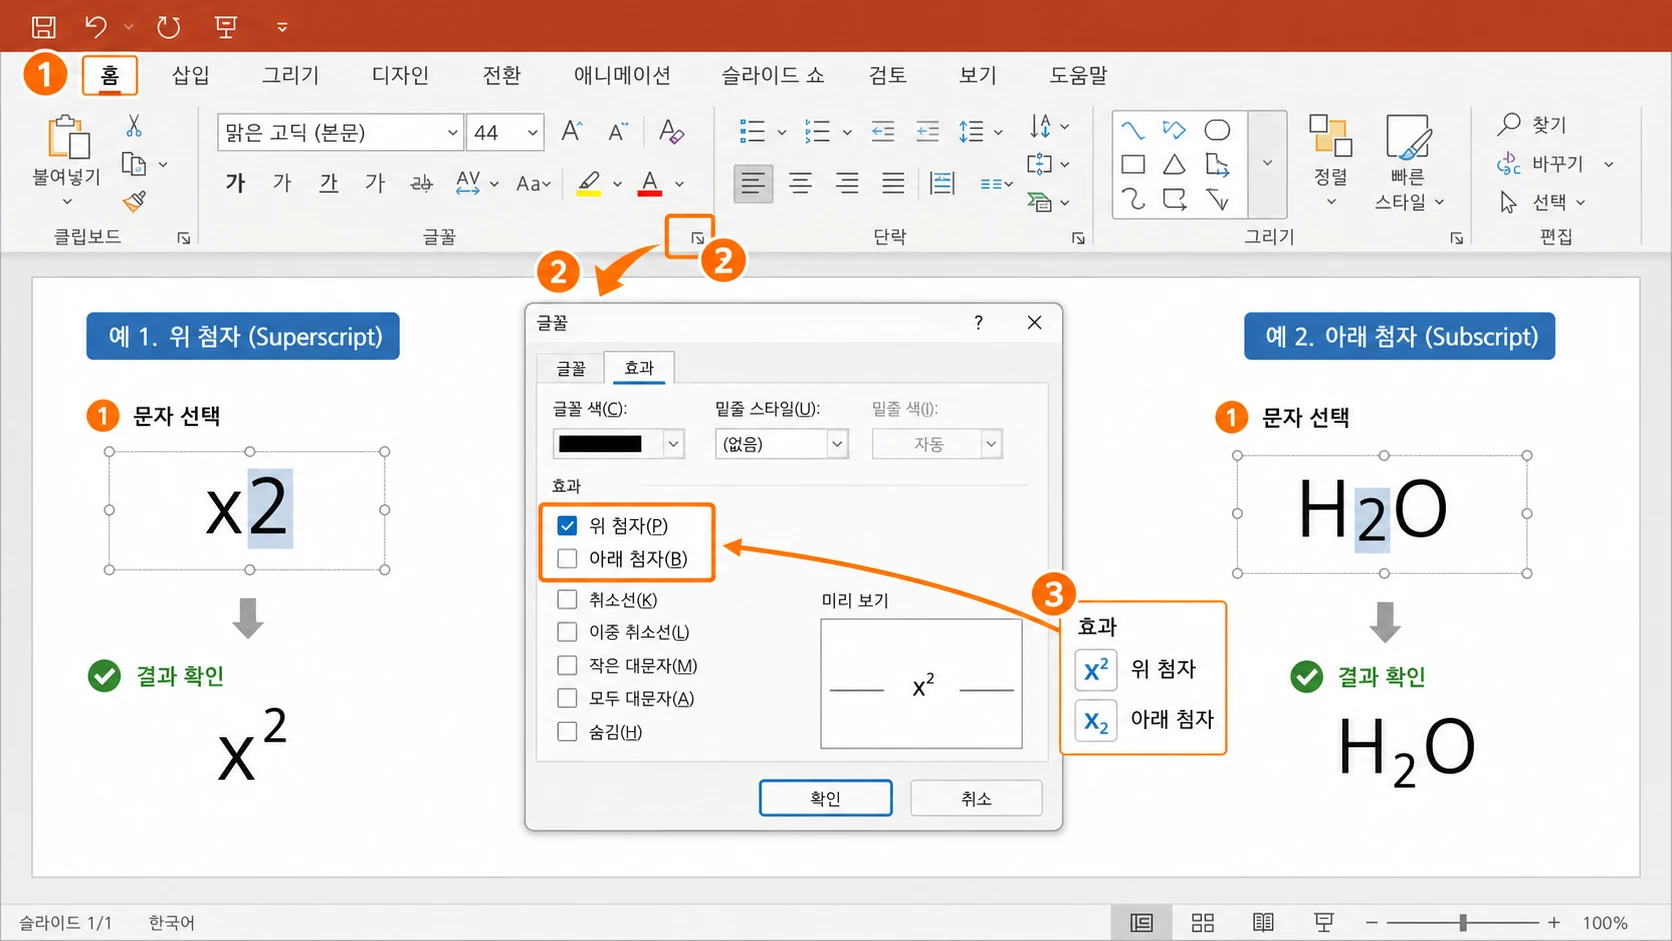Viewport: 1672px width, 941px height.
Task: Enable 취소선(K) strikethrough checkbox
Action: (567, 600)
